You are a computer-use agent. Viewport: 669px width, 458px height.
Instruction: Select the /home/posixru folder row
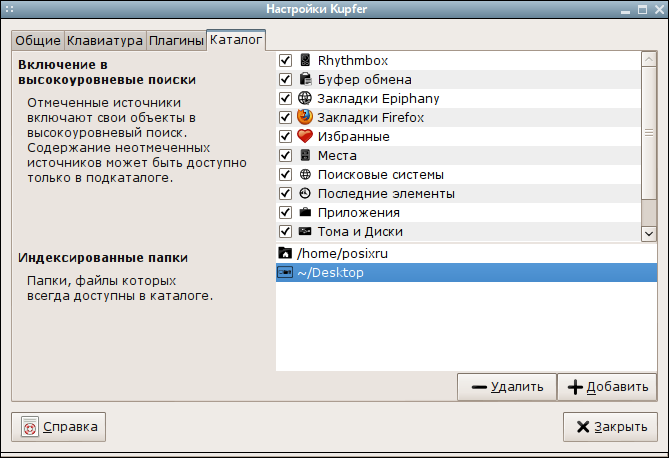[x=466, y=253]
